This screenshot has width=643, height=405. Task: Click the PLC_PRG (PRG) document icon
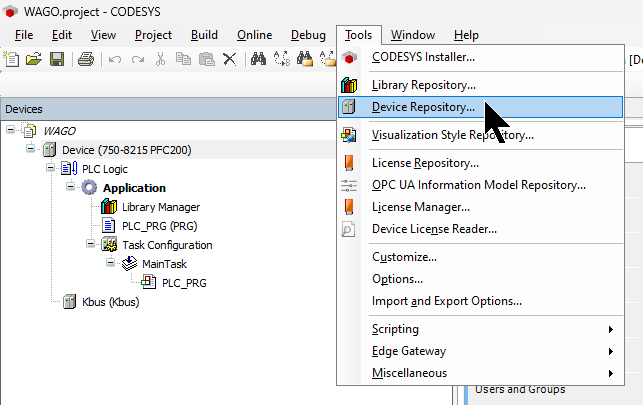tap(108, 226)
